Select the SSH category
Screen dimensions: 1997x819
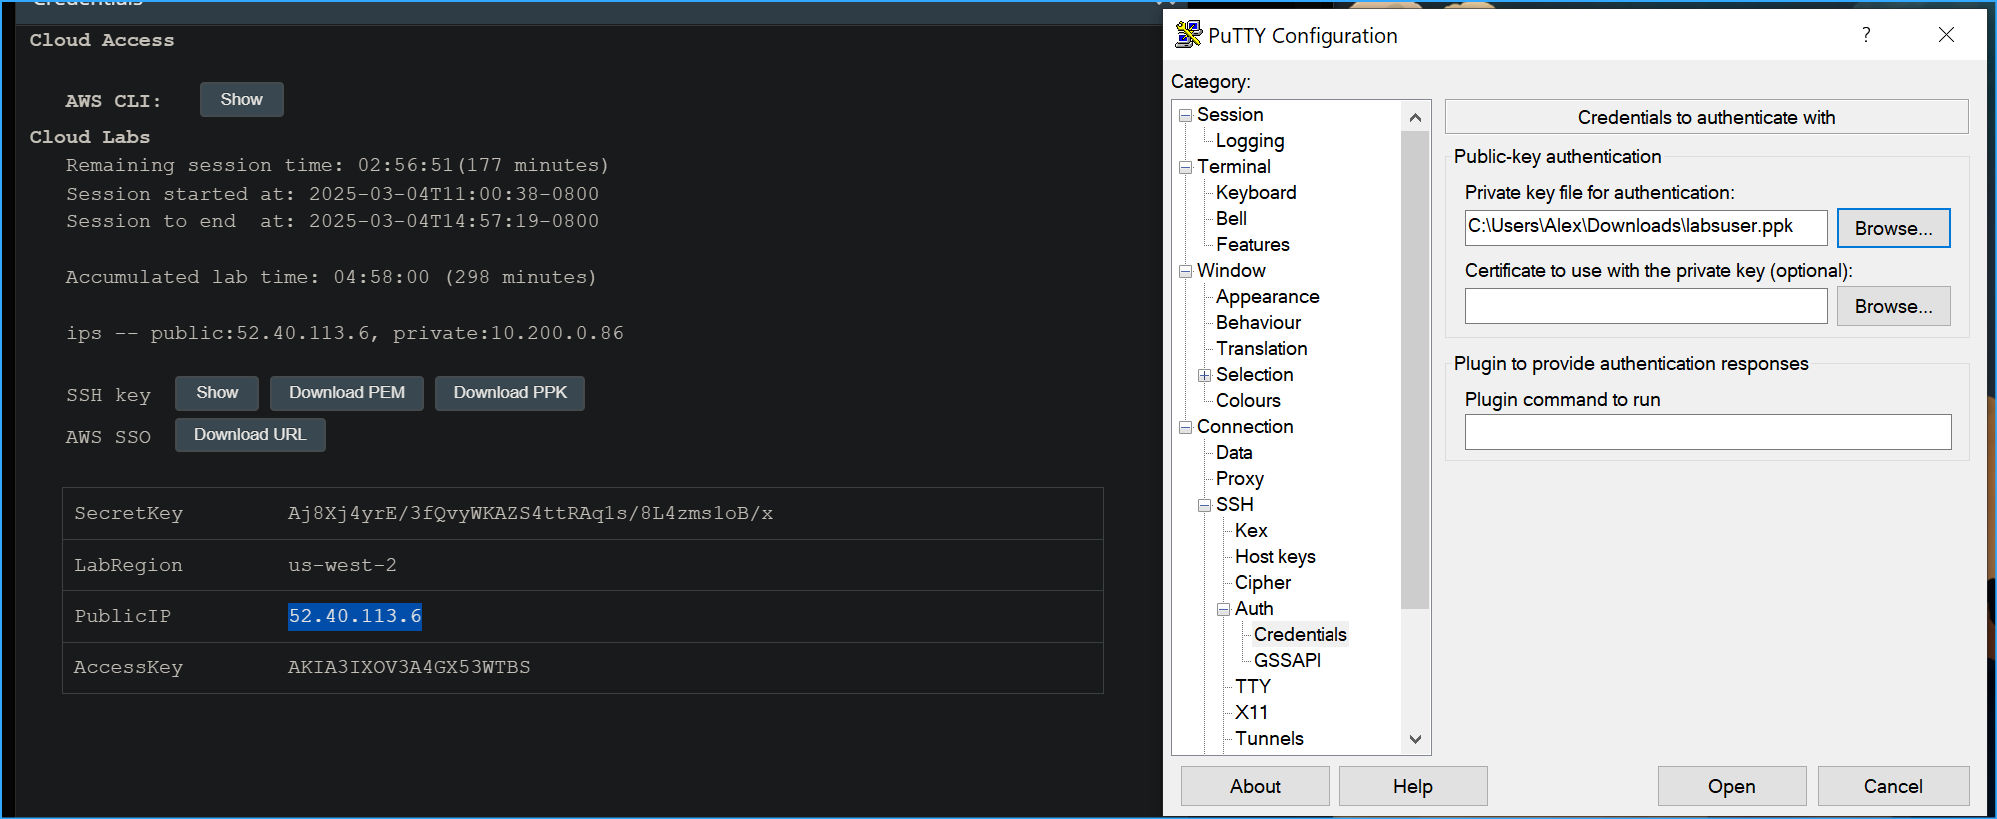click(x=1235, y=505)
